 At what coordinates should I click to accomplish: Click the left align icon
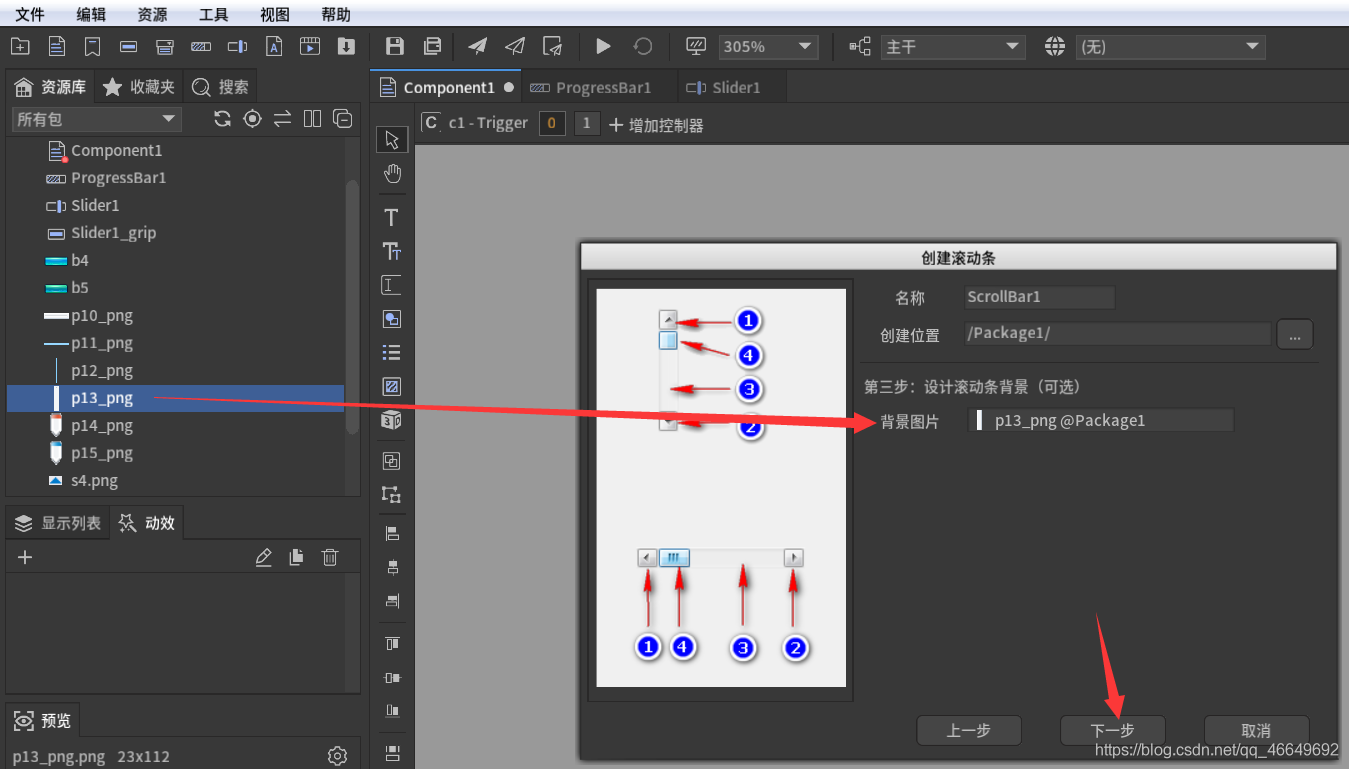pyautogui.click(x=392, y=534)
